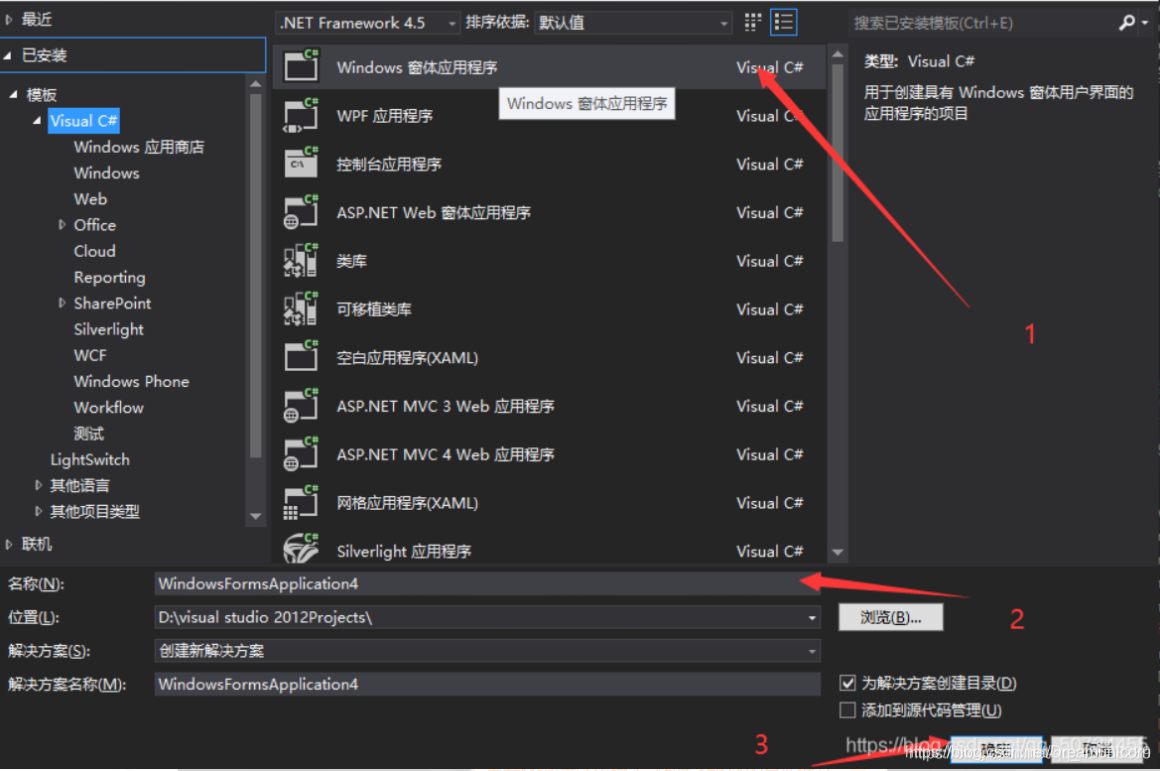Select the WCF tree item
The width and height of the screenshot is (1160, 771).
tap(90, 355)
